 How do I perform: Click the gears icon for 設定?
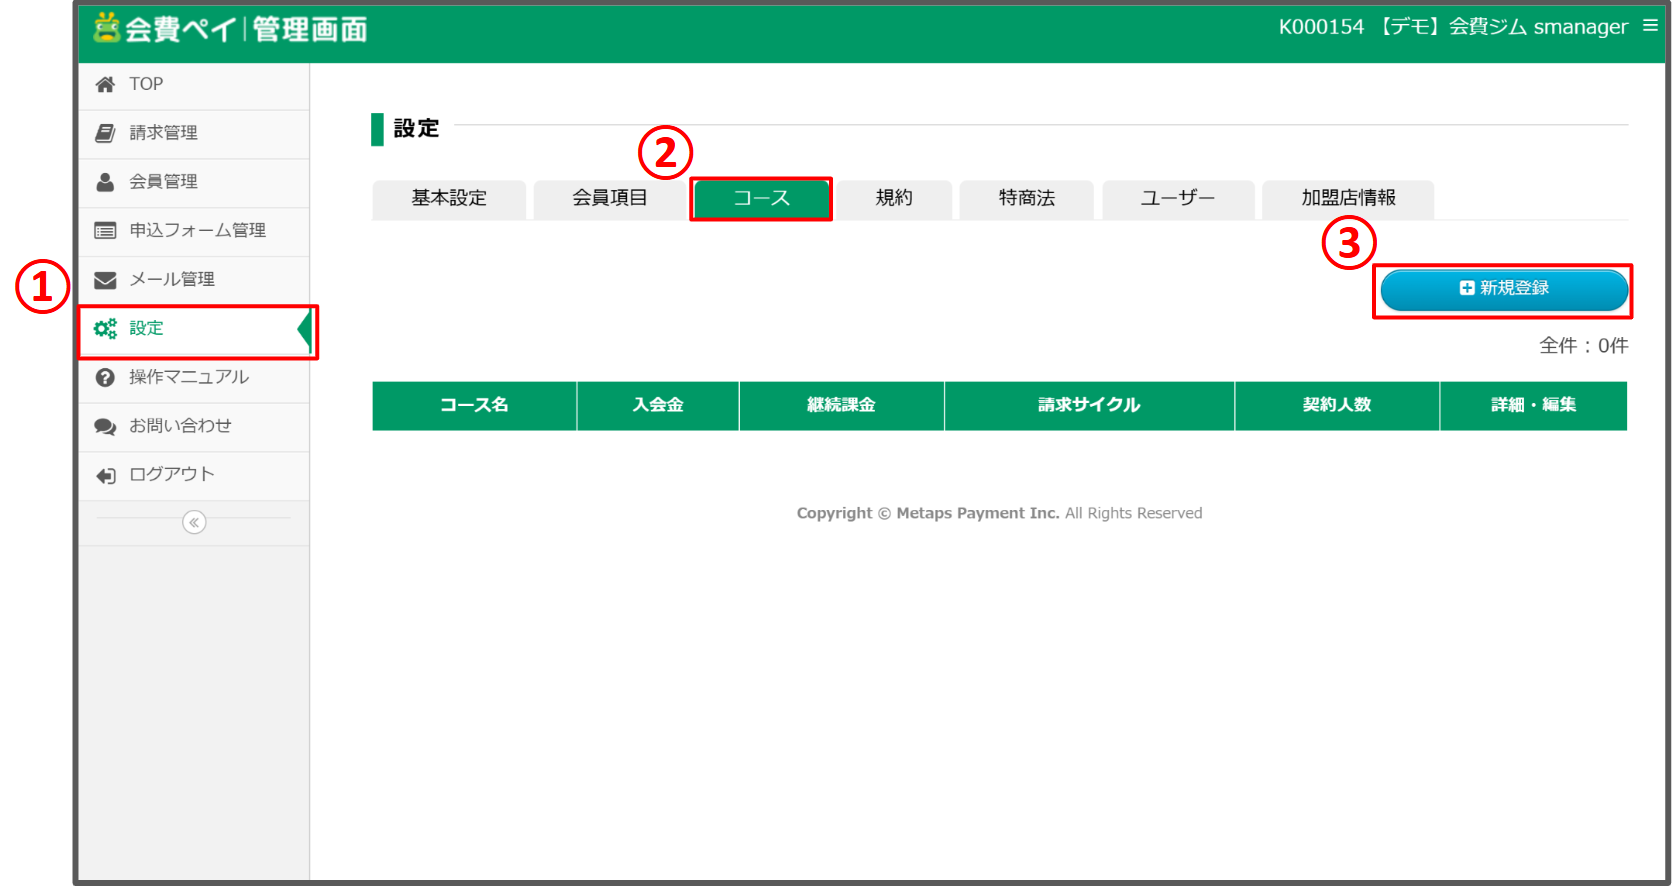[x=105, y=328]
